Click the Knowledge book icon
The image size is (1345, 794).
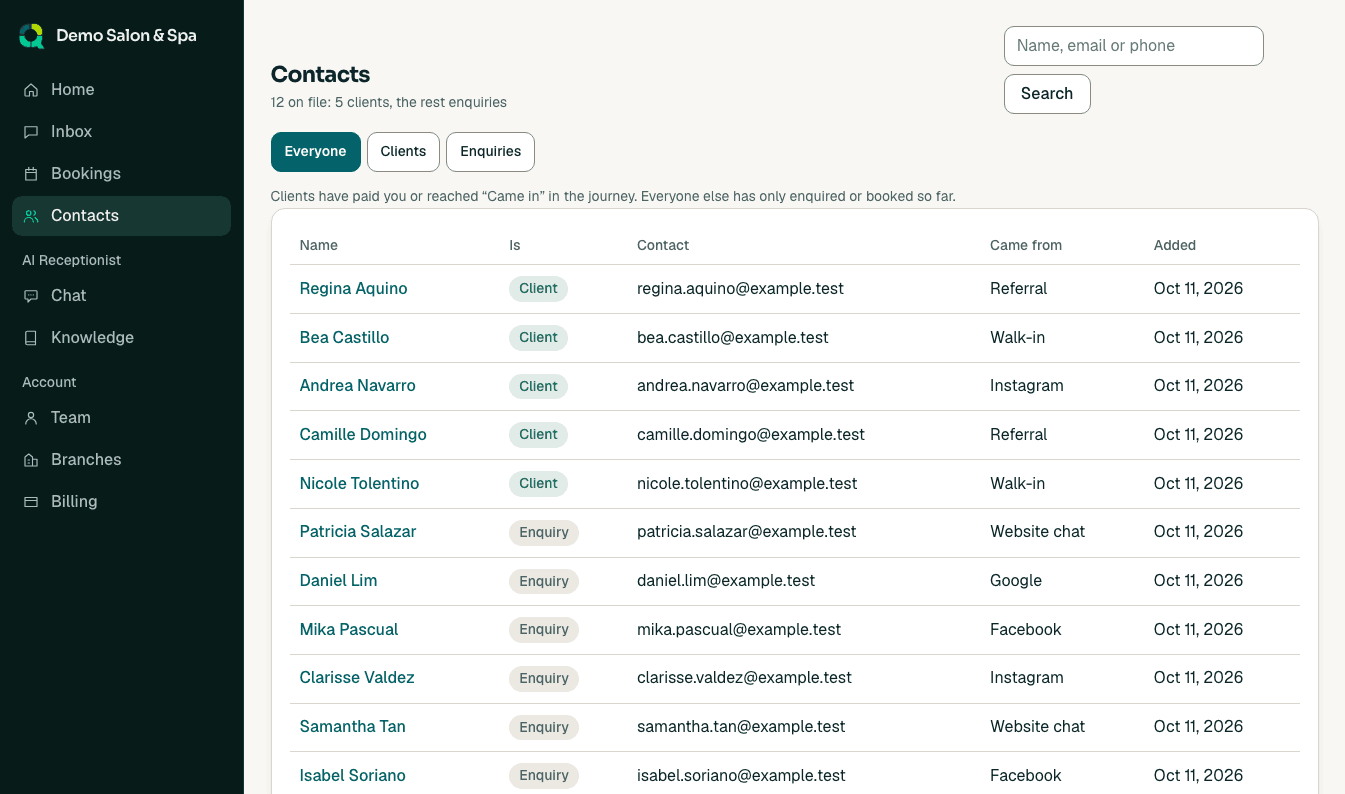(31, 338)
